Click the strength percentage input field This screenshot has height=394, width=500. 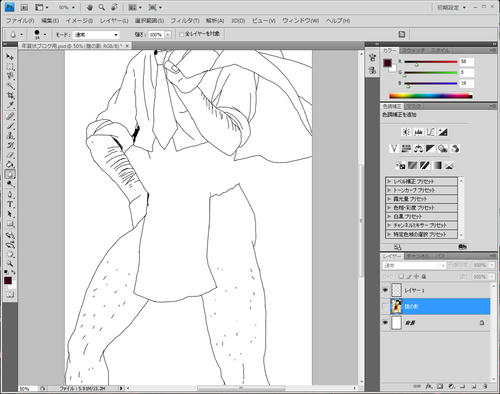tap(156, 35)
